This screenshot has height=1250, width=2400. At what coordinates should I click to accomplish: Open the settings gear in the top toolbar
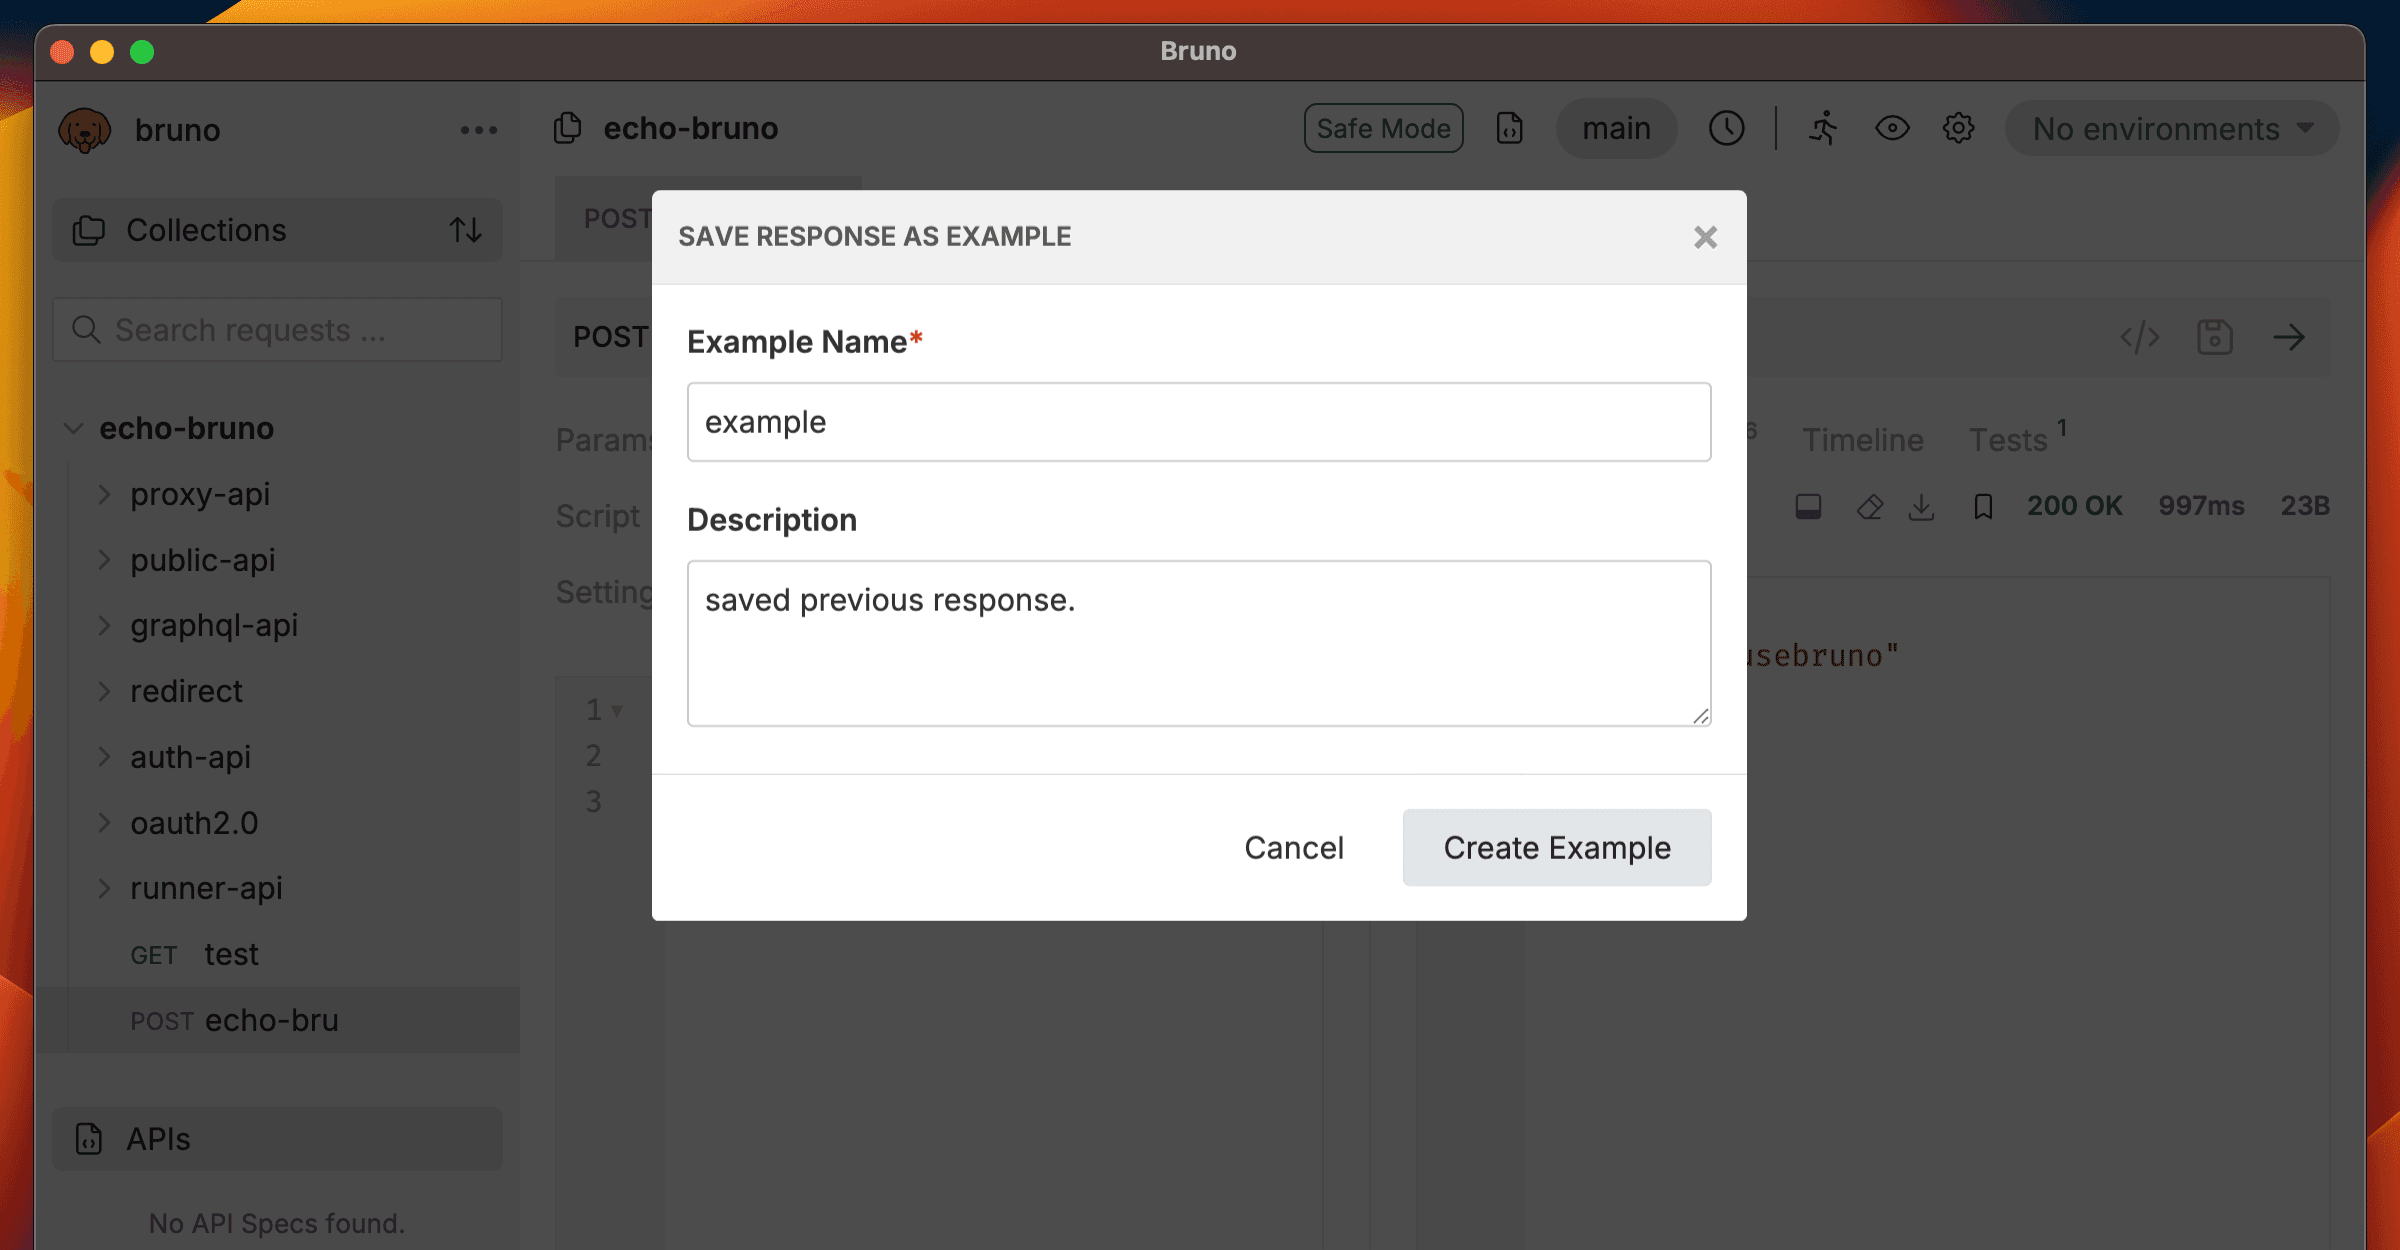(1958, 128)
